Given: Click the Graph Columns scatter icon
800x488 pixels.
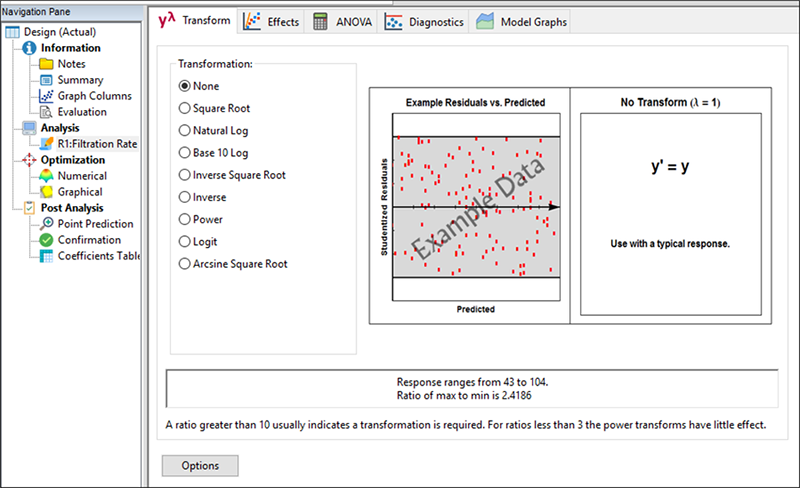Looking at the screenshot, I should point(46,96).
